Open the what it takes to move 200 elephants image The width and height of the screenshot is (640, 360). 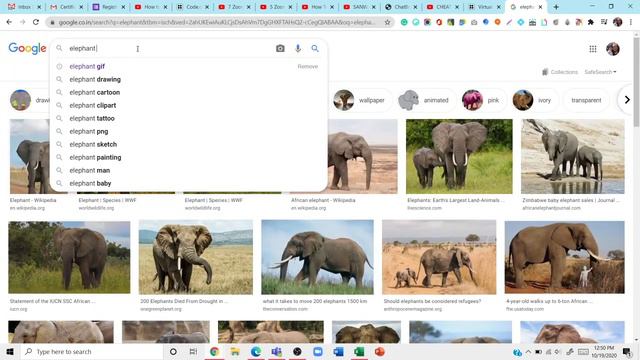[x=317, y=257]
